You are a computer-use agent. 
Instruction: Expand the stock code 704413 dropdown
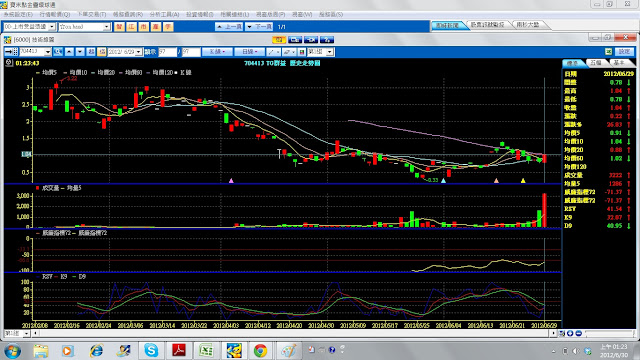48,52
